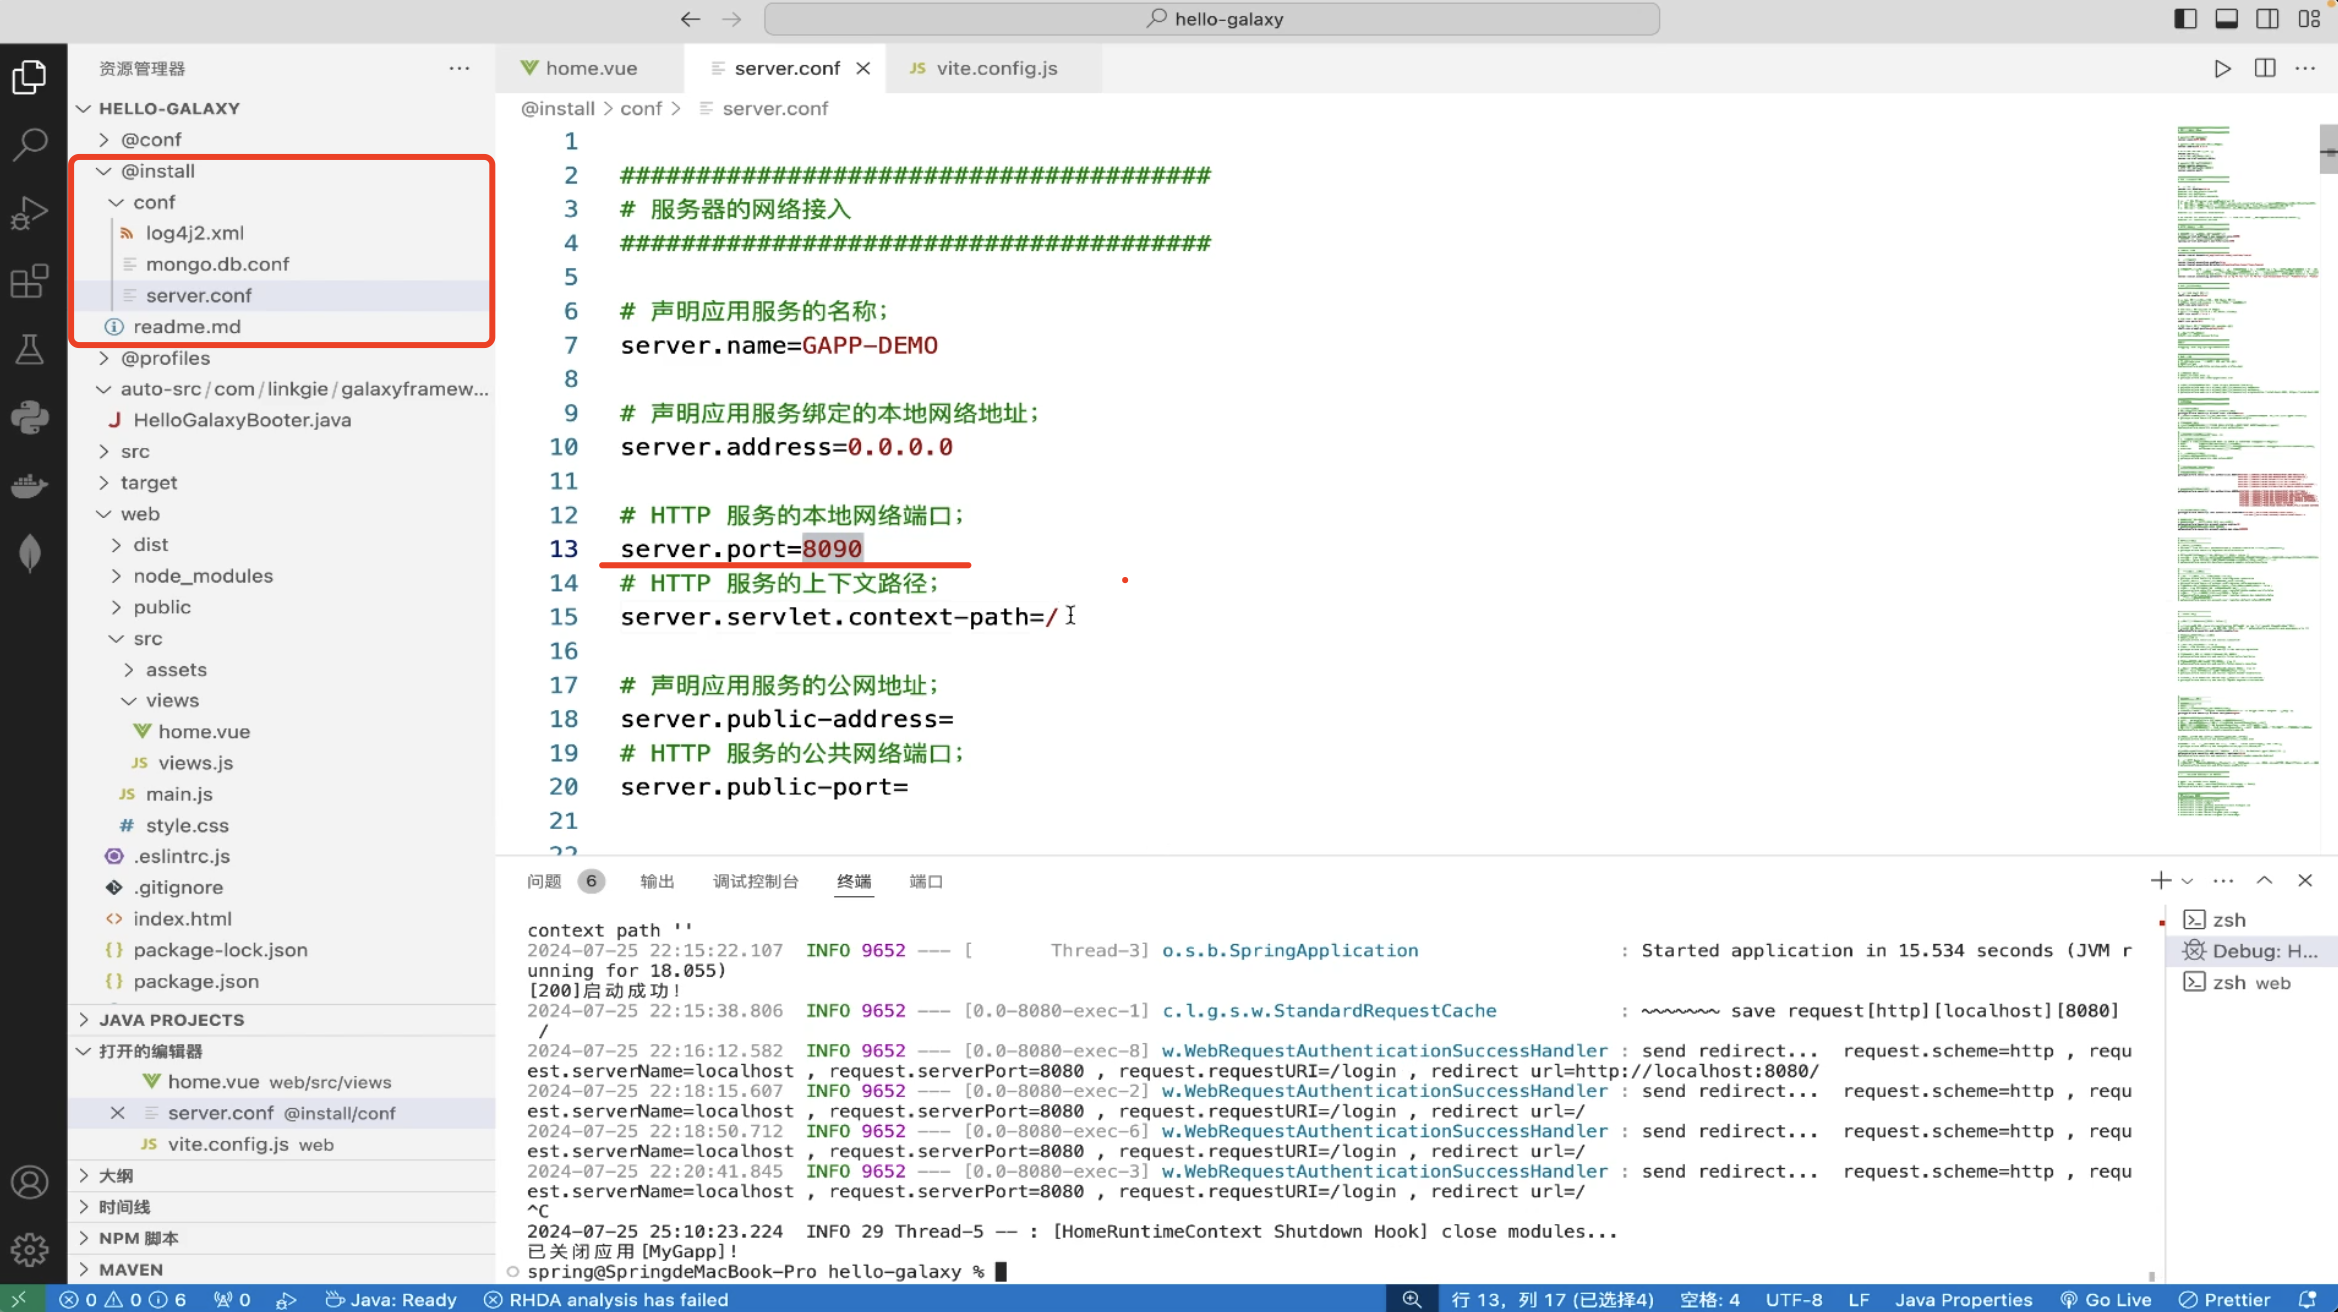Screen dimensions: 2338x1312
Task: Open the Python view in activity bar
Action: point(30,417)
